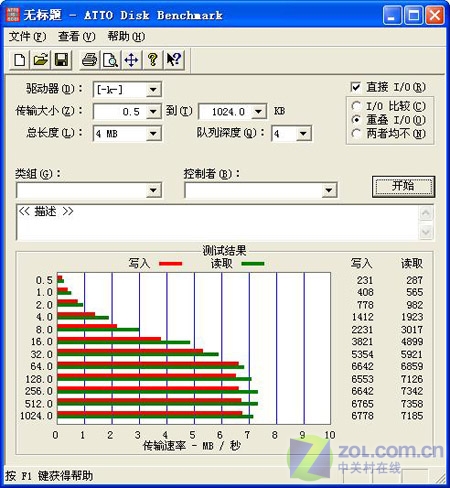Expand the 传输大小 dropdown showing 0.5
450x488 pixels.
[x=153, y=111]
